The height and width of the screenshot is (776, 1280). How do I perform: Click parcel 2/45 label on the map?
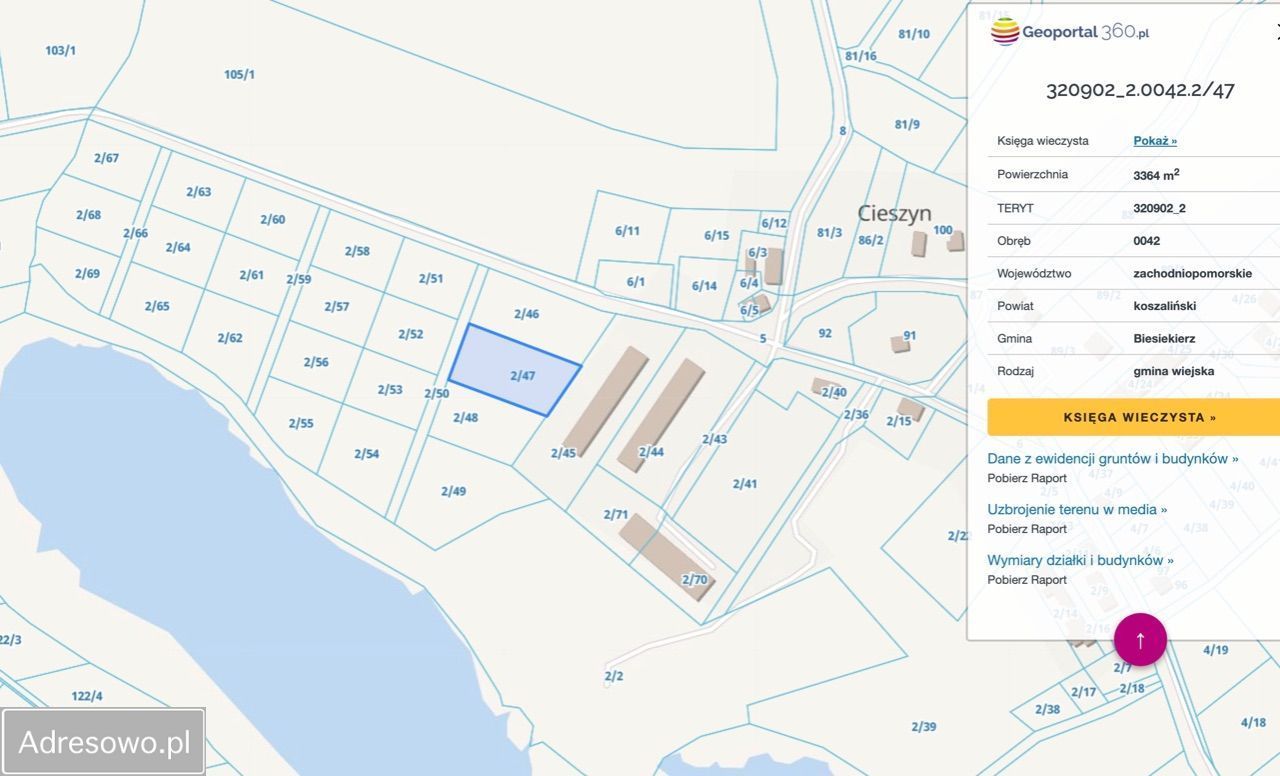click(x=563, y=453)
